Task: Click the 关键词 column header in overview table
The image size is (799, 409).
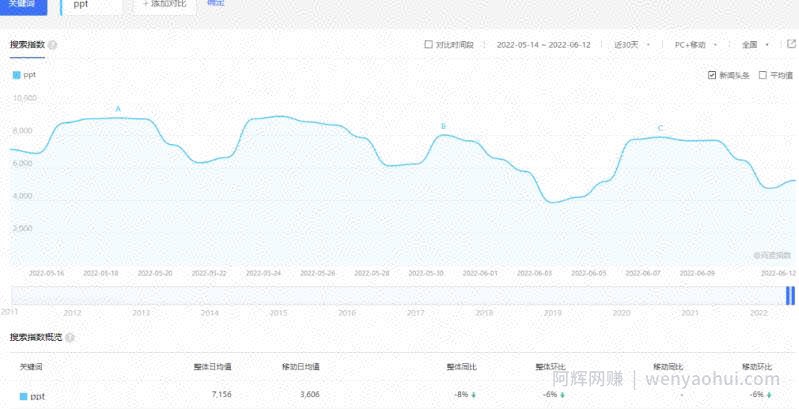Action: pyautogui.click(x=31, y=367)
